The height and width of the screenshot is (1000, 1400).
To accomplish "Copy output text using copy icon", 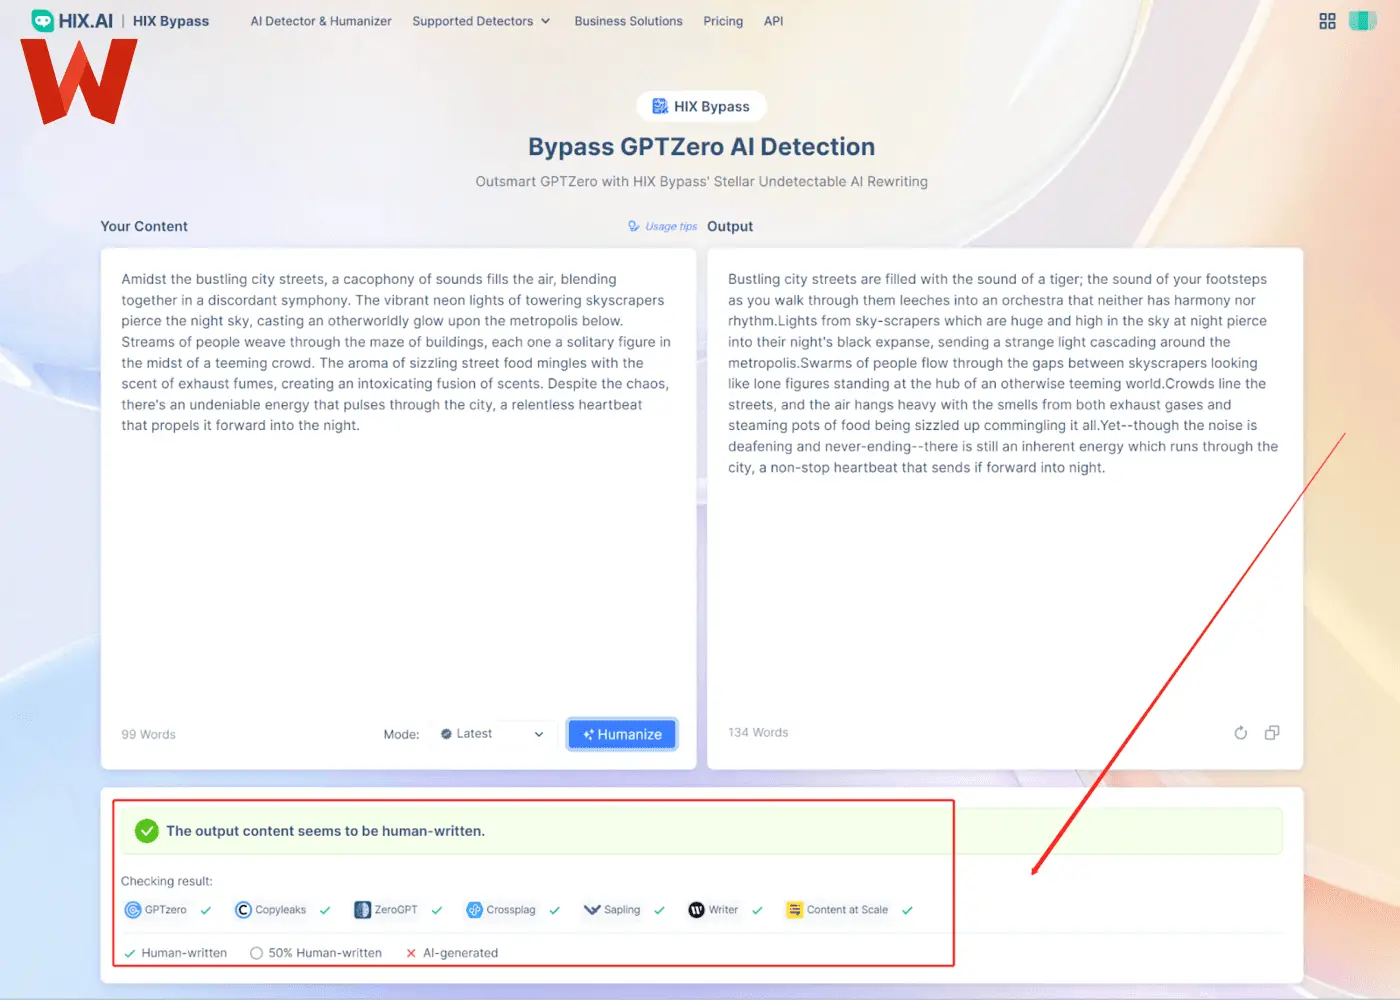I will (1272, 733).
